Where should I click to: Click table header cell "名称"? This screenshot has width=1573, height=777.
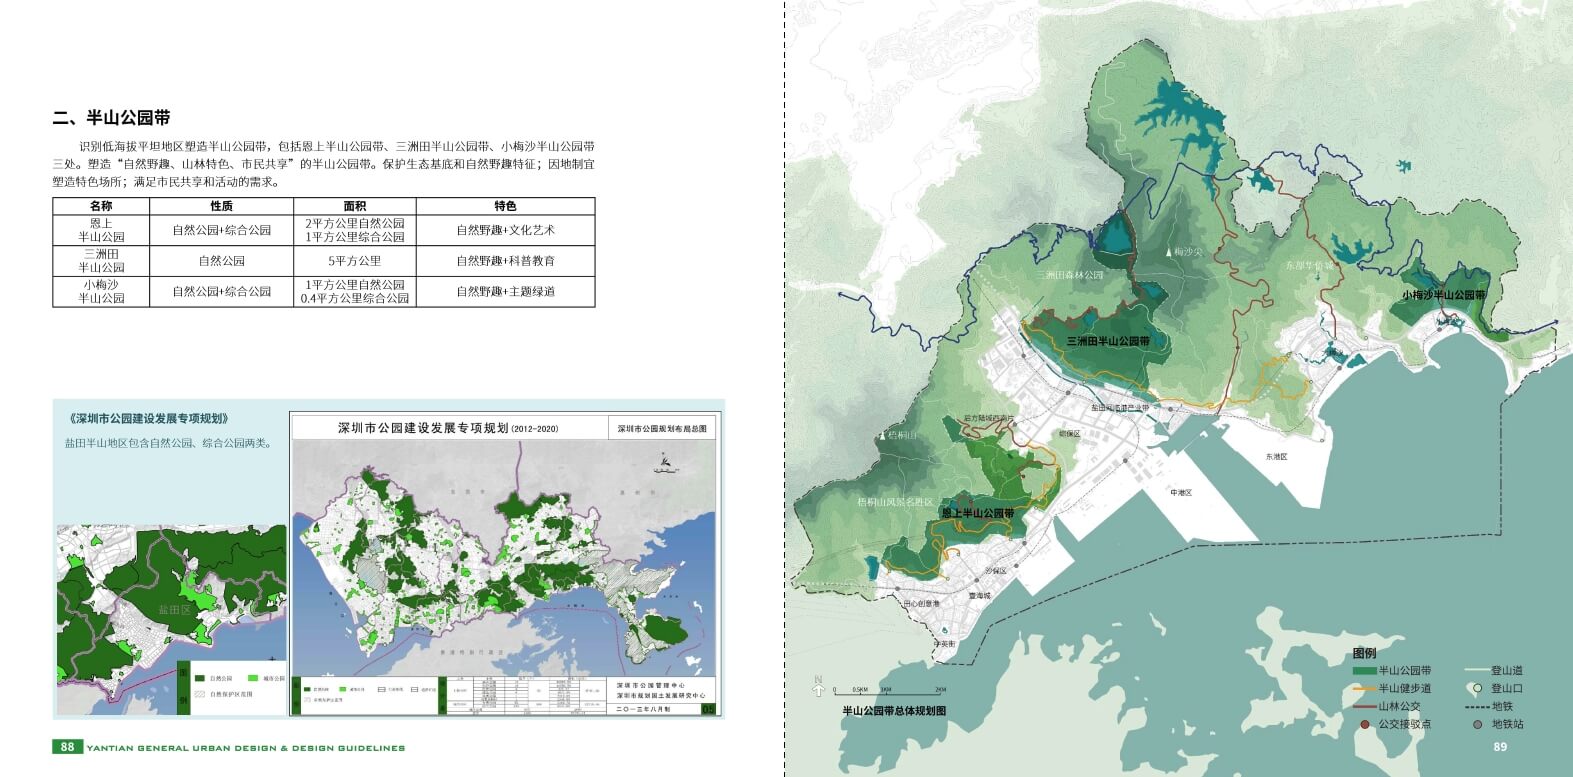click(101, 206)
